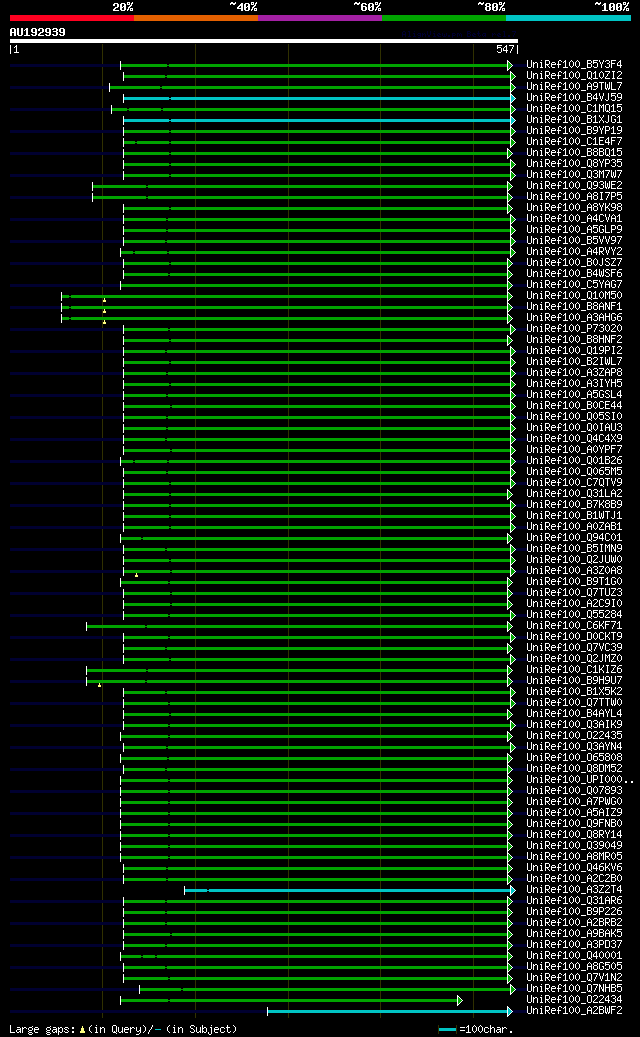The height and width of the screenshot is (1037, 640).
Task: Click the white query sequence bar
Action: (264, 41)
